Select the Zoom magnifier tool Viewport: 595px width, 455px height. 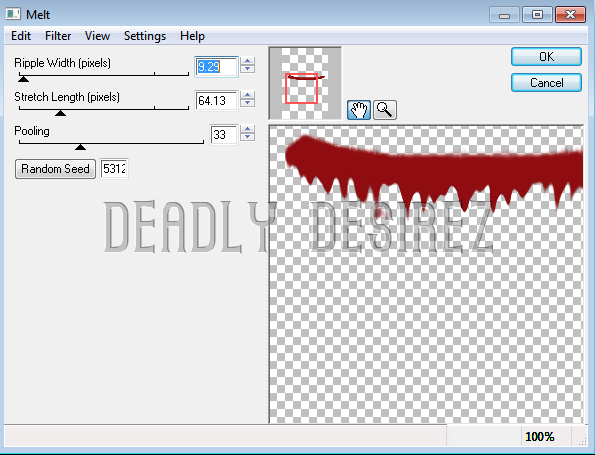[385, 110]
